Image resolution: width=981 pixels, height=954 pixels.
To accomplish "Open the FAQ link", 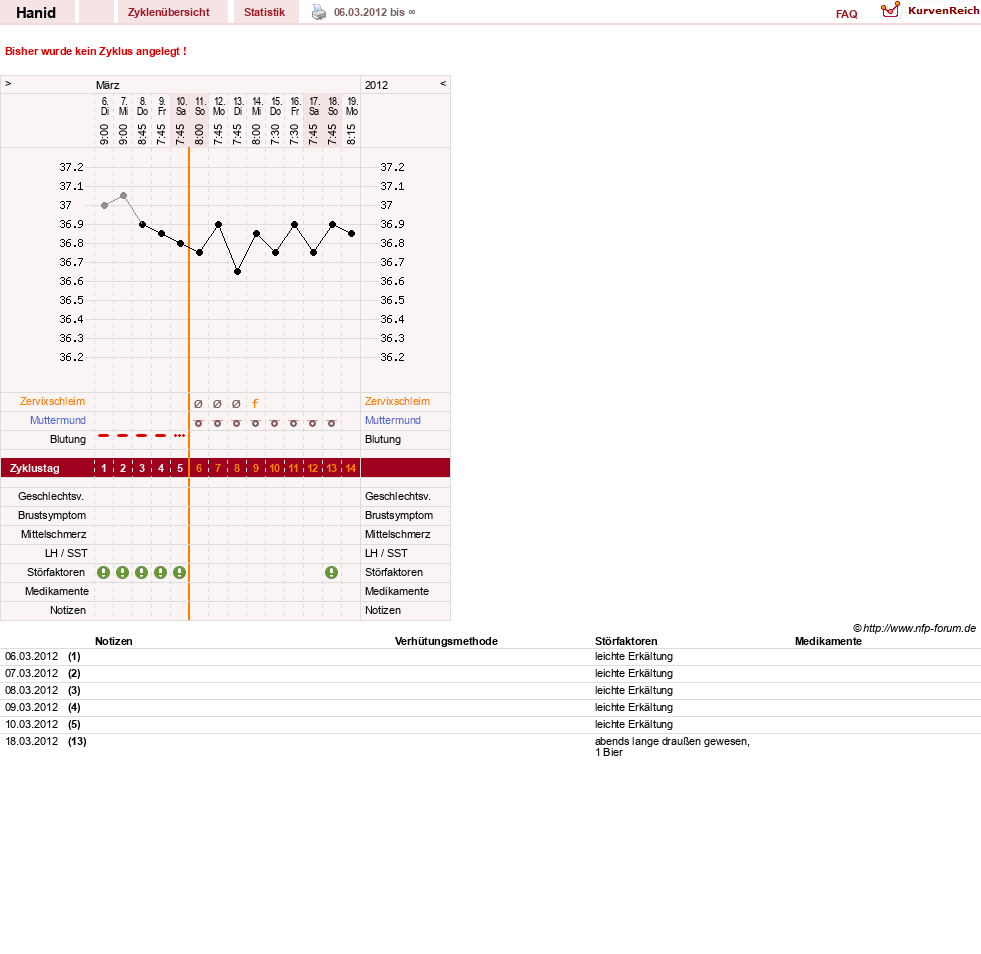I will tap(846, 14).
